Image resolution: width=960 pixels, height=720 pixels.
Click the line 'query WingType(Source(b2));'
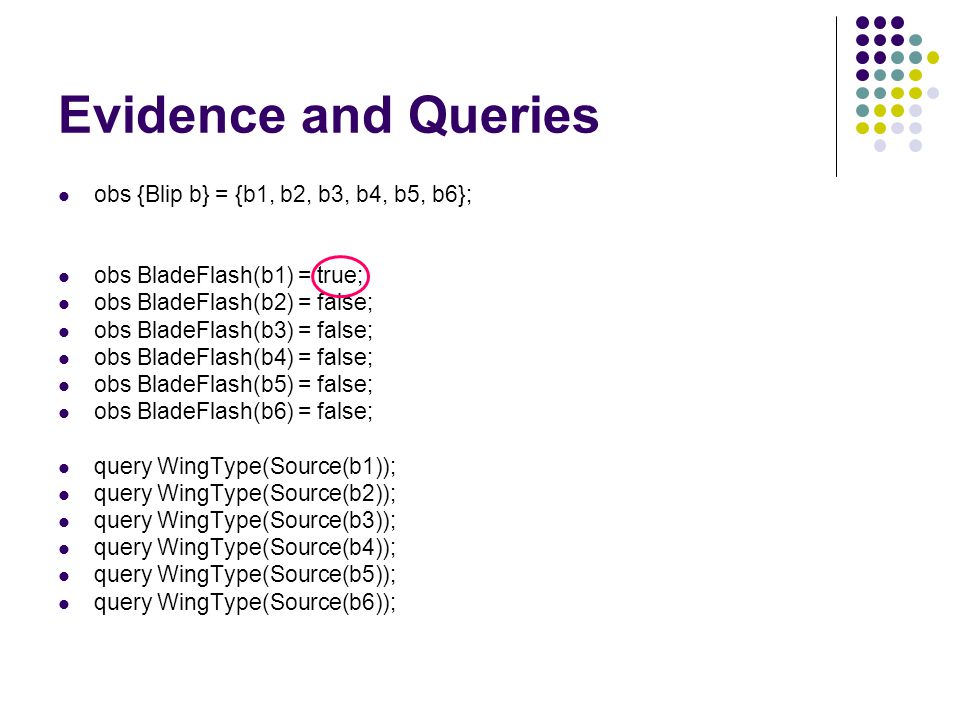tap(245, 494)
